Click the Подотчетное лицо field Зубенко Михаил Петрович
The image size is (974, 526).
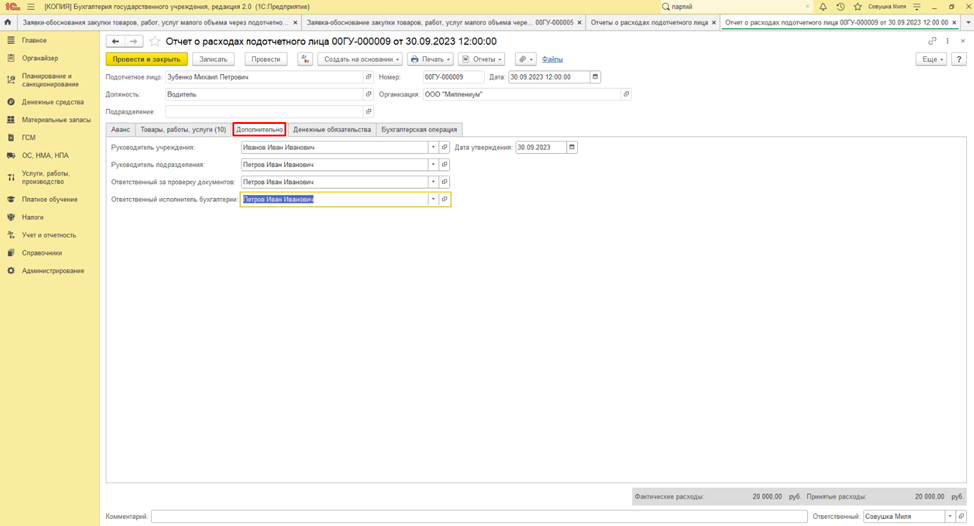(264, 77)
